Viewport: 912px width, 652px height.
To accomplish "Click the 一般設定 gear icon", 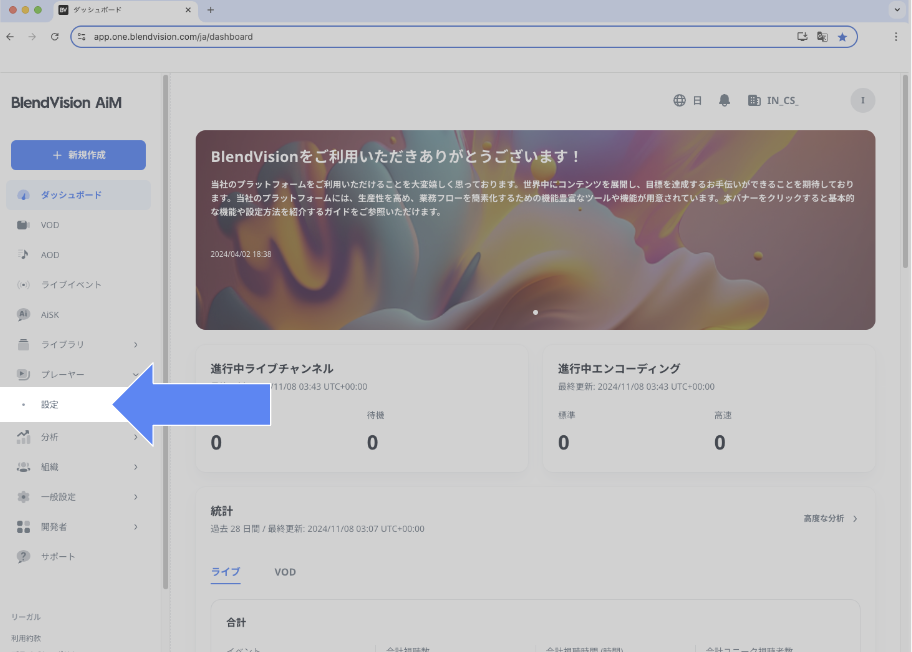I will click(23, 497).
